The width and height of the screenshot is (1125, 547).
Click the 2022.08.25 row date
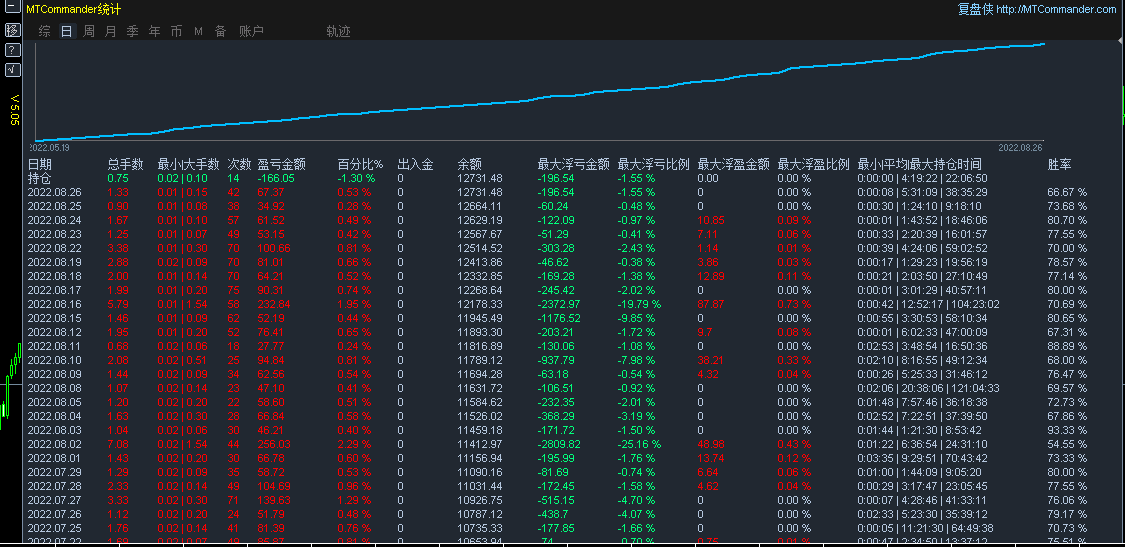56,206
